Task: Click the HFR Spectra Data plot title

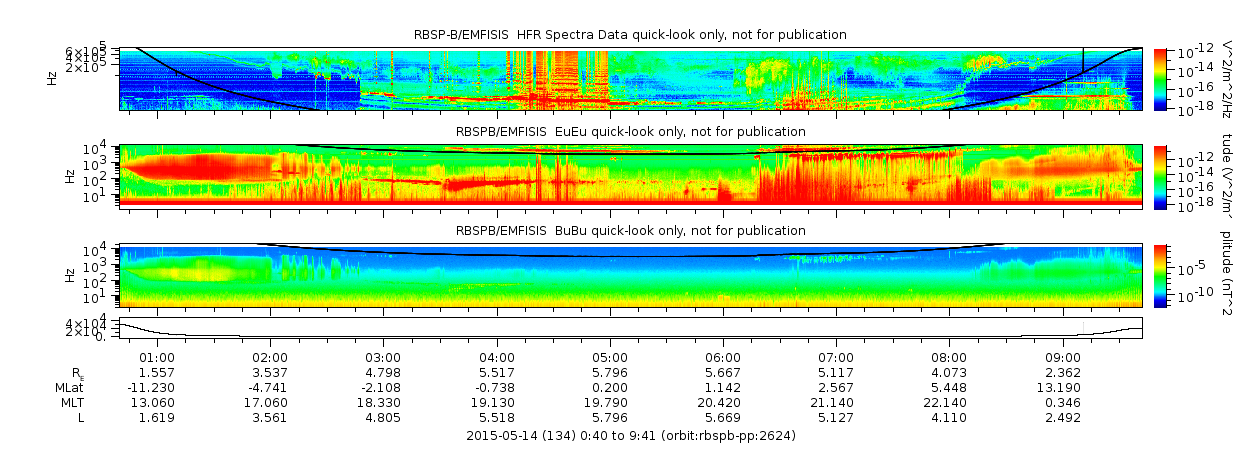Action: pyautogui.click(x=630, y=35)
